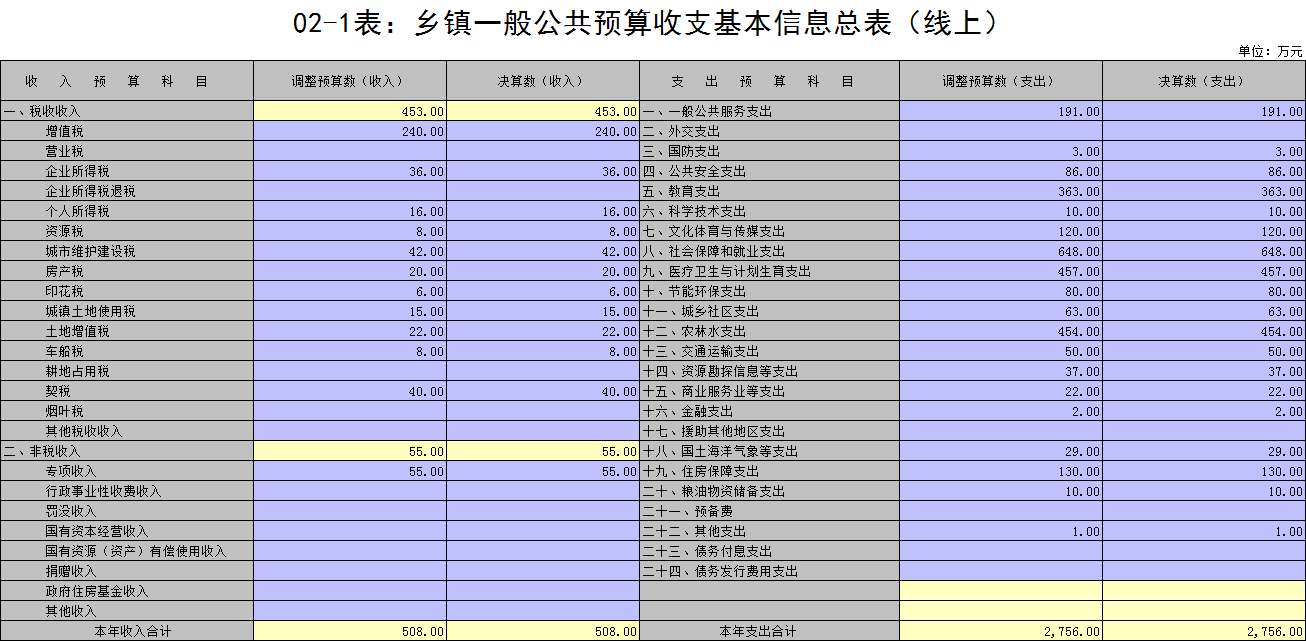The width and height of the screenshot is (1306, 641).
Task: Click the 调整预算数（收入） column header
Action: click(x=349, y=81)
